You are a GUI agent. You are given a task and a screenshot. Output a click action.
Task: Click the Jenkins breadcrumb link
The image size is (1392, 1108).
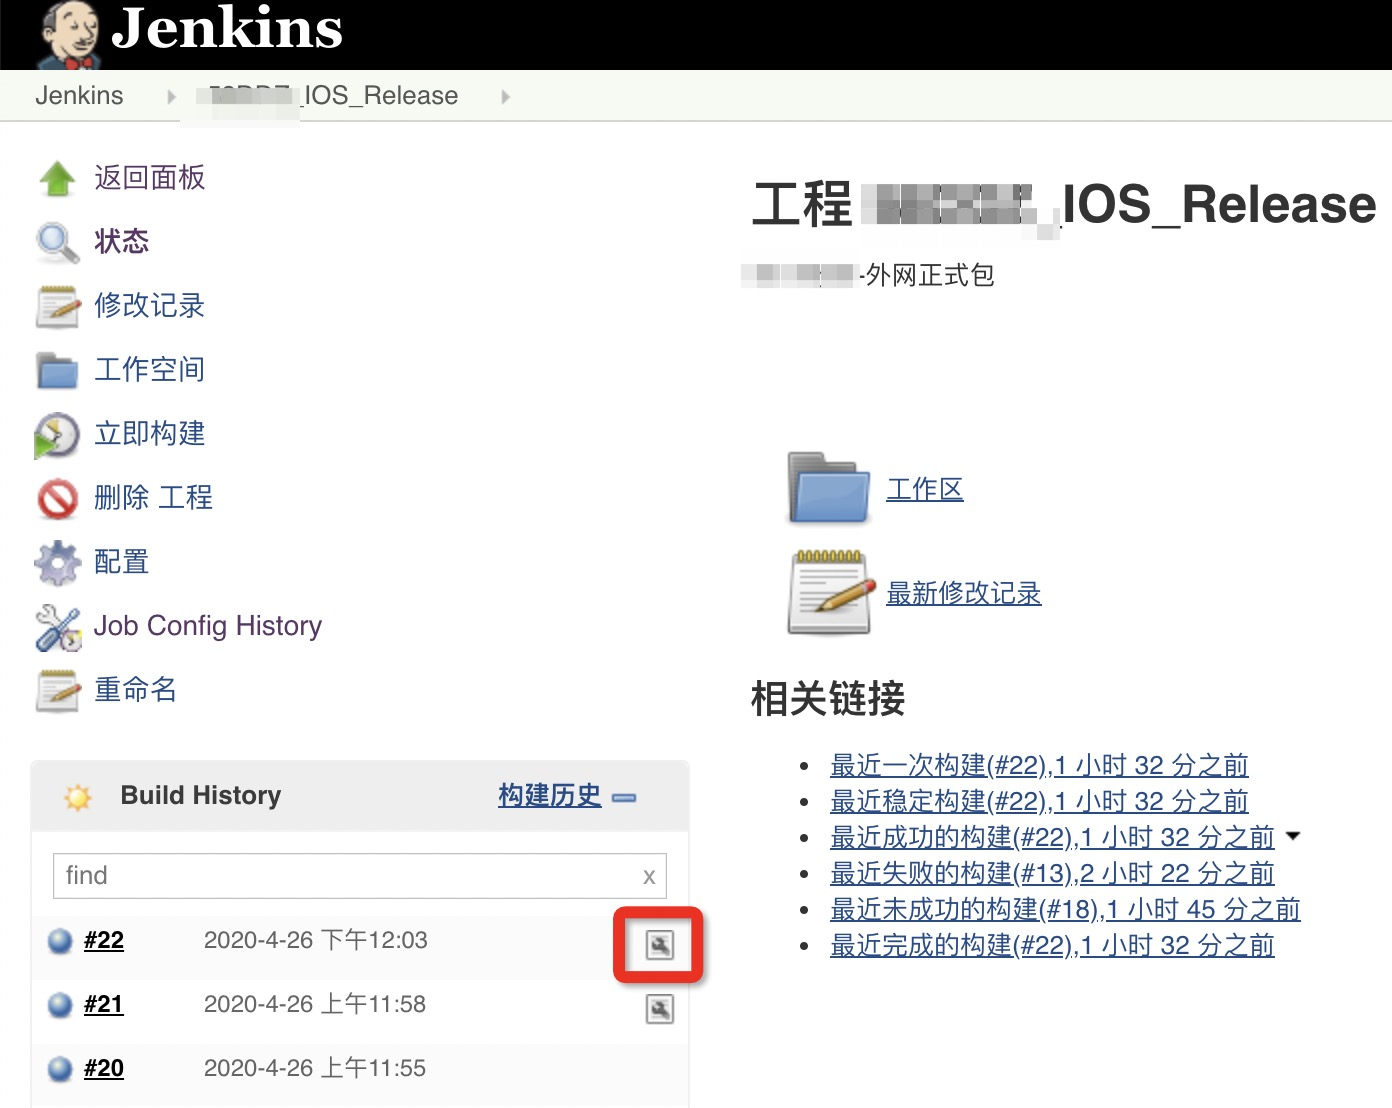(x=79, y=96)
